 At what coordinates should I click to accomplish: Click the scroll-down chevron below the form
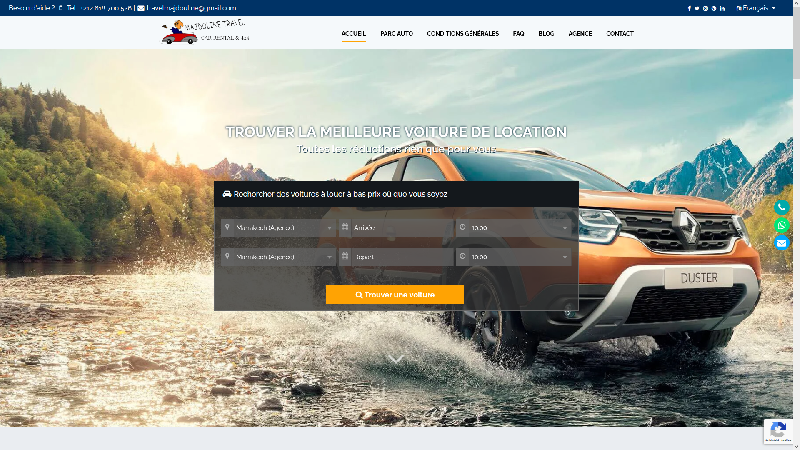click(396, 360)
